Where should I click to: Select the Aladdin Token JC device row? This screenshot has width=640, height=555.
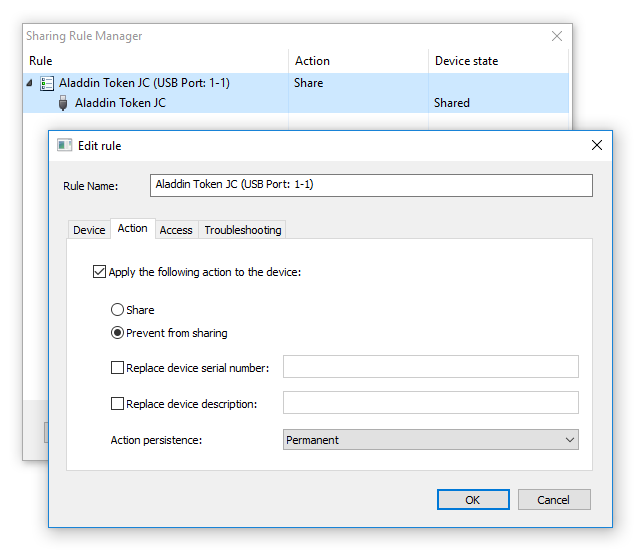tap(296, 103)
